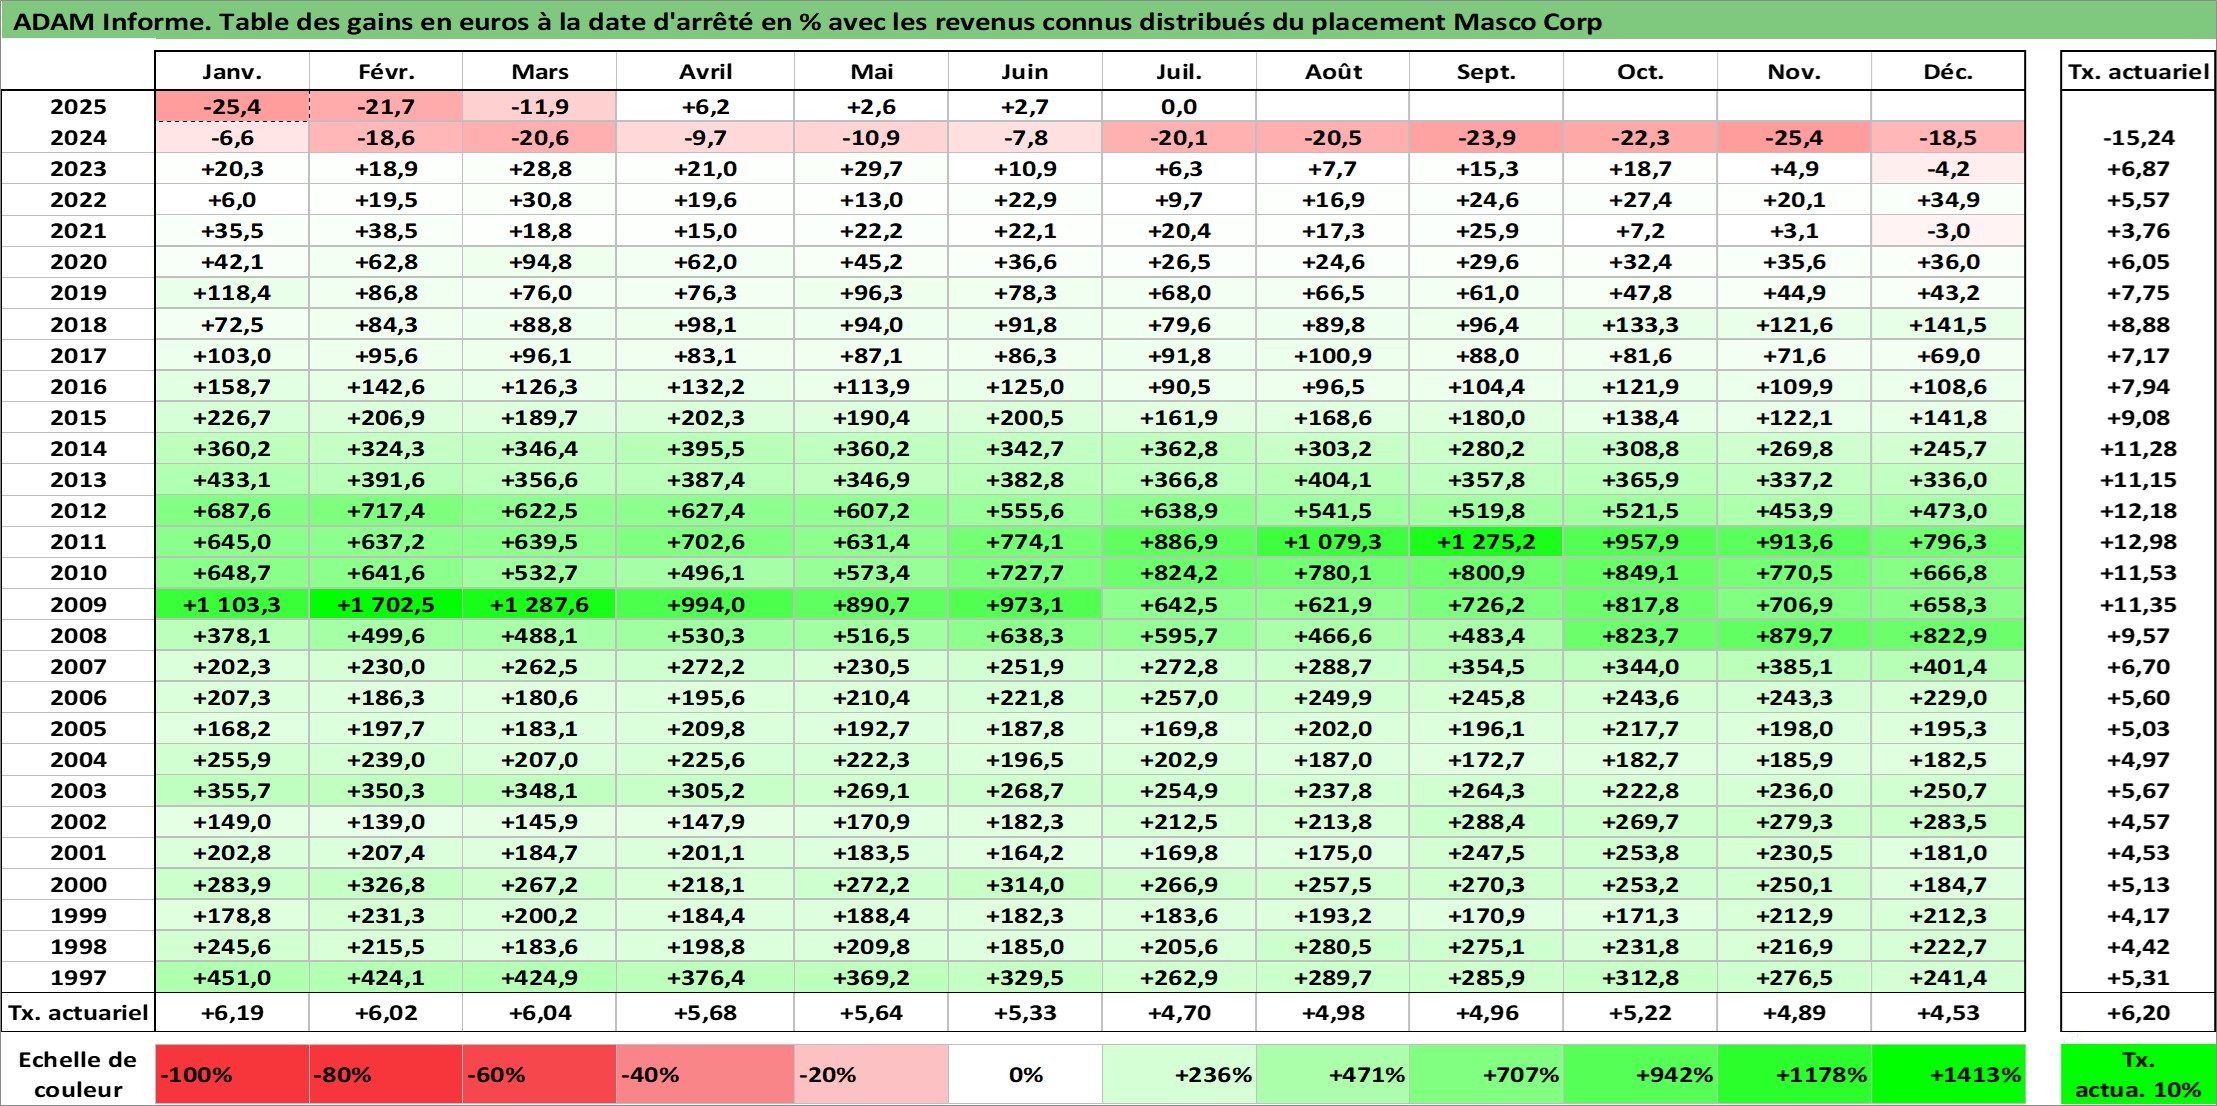Select the Juil. column header
Image resolution: width=2217 pixels, height=1106 pixels.
(x=1179, y=72)
